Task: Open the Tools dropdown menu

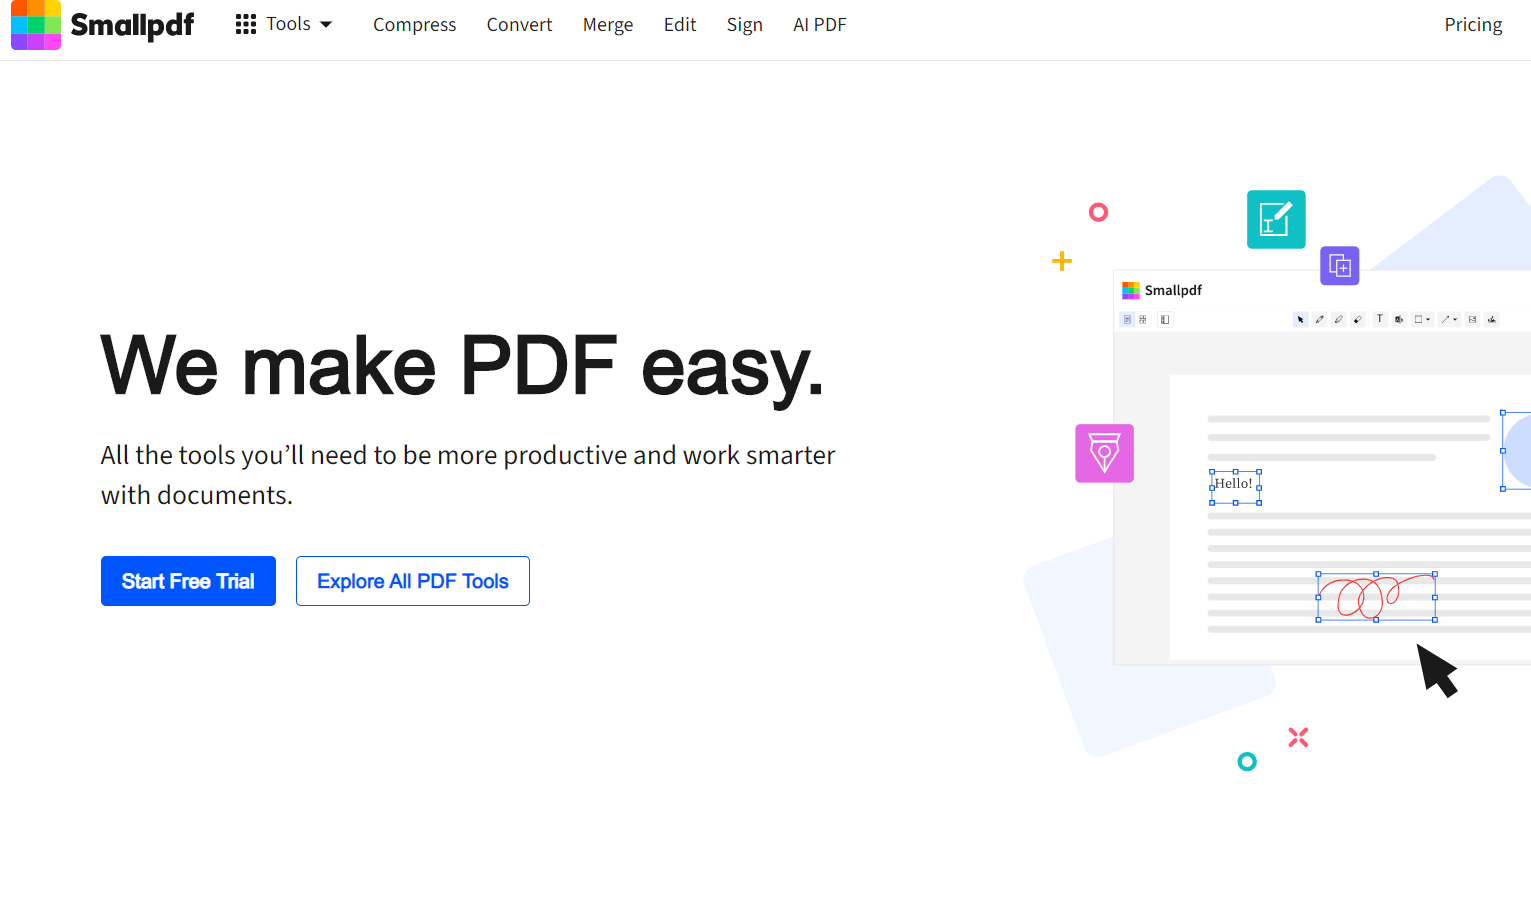Action: click(284, 24)
